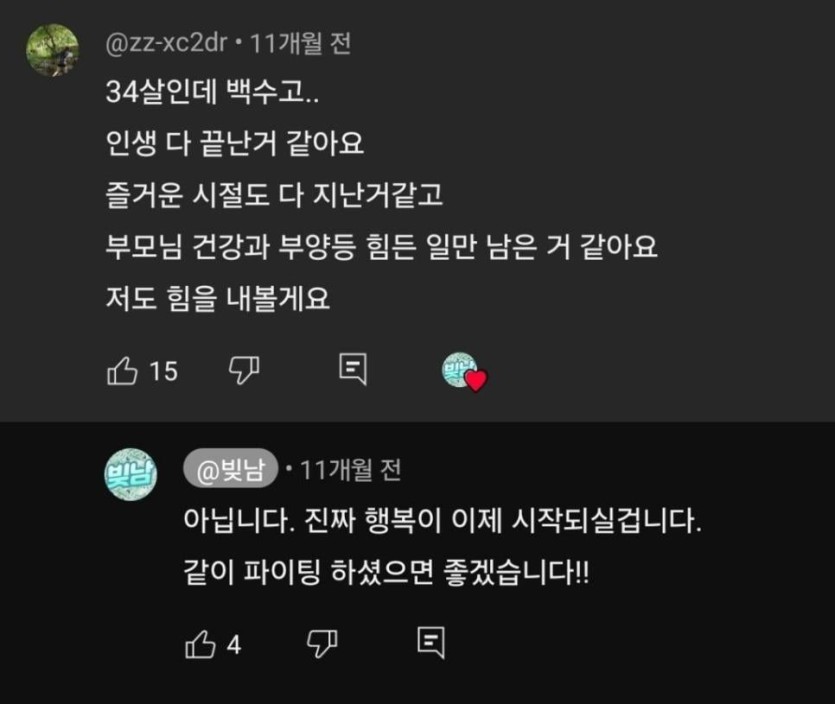
Task: Click the line starting with "부모님 건강과 부양등"
Action: (381, 245)
